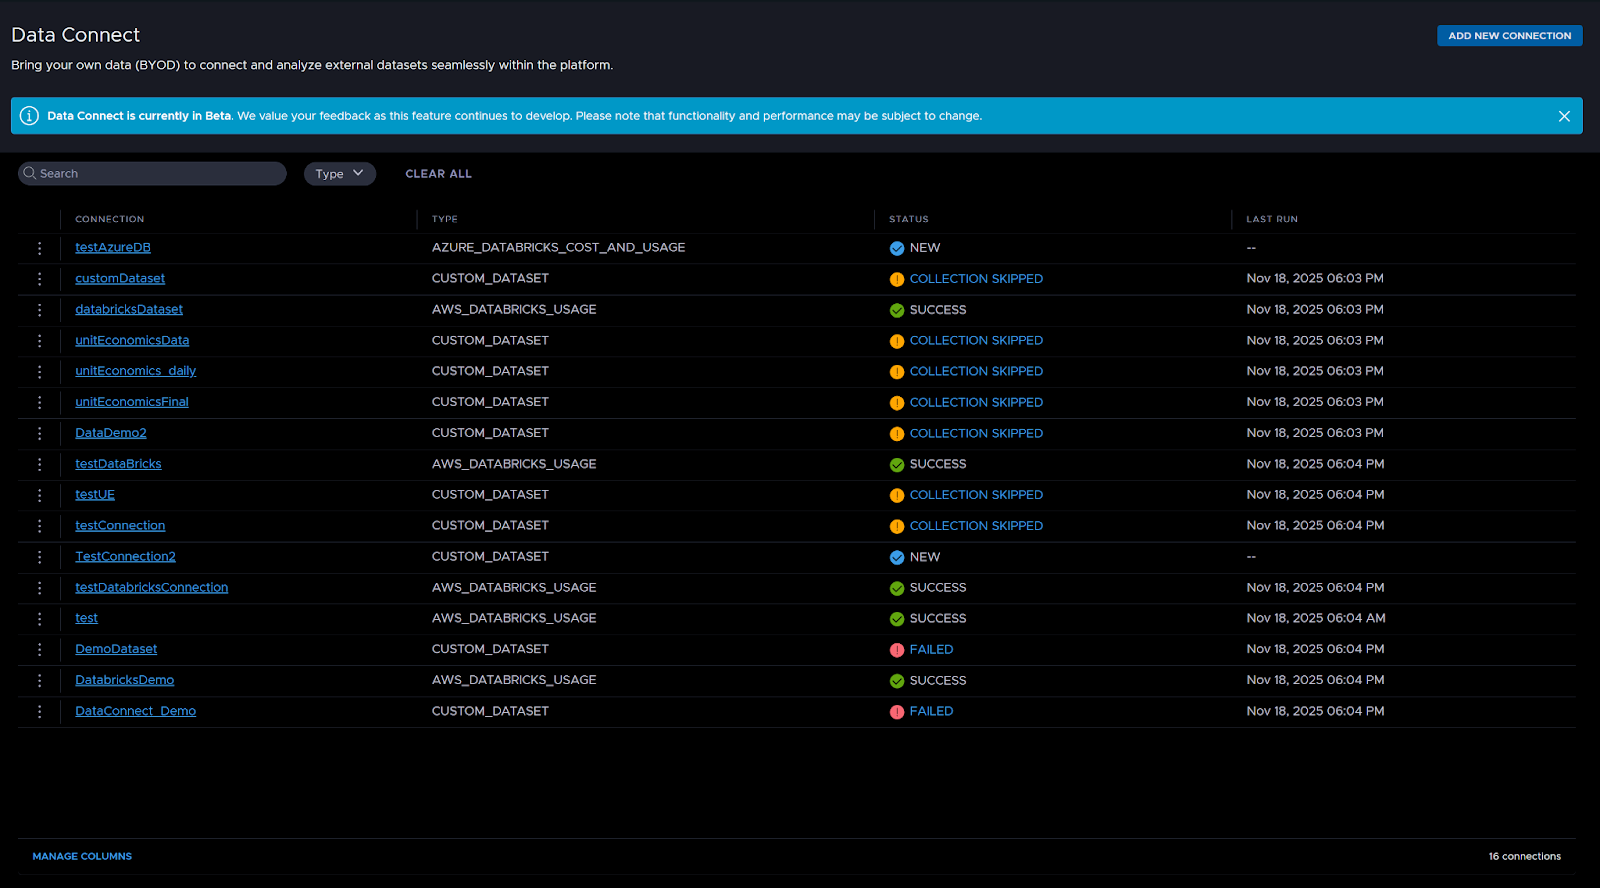Click Clear All filters button

438,174
